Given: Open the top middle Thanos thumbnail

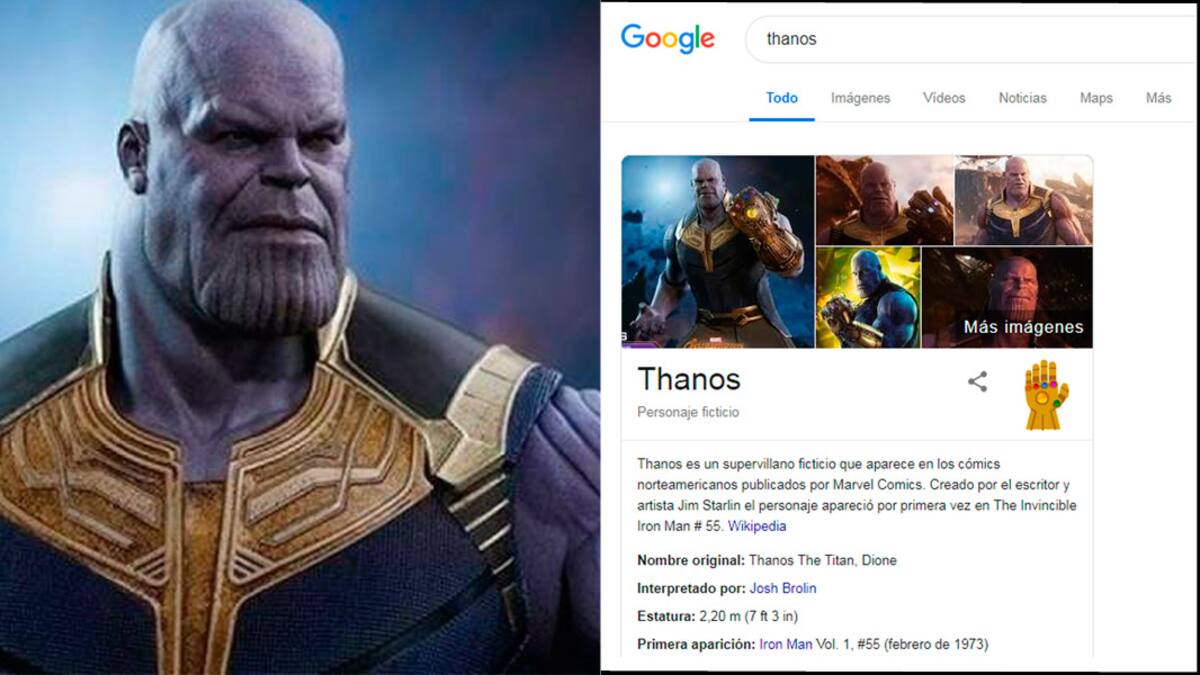Looking at the screenshot, I should click(884, 200).
